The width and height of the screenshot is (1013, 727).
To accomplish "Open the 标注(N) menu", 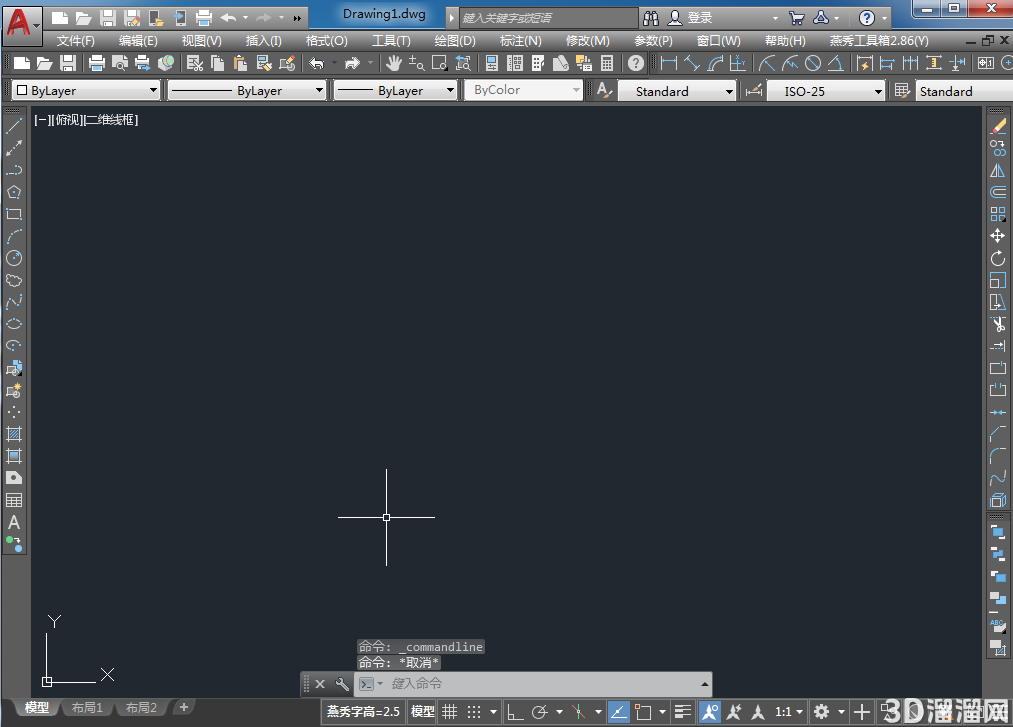I will [521, 41].
